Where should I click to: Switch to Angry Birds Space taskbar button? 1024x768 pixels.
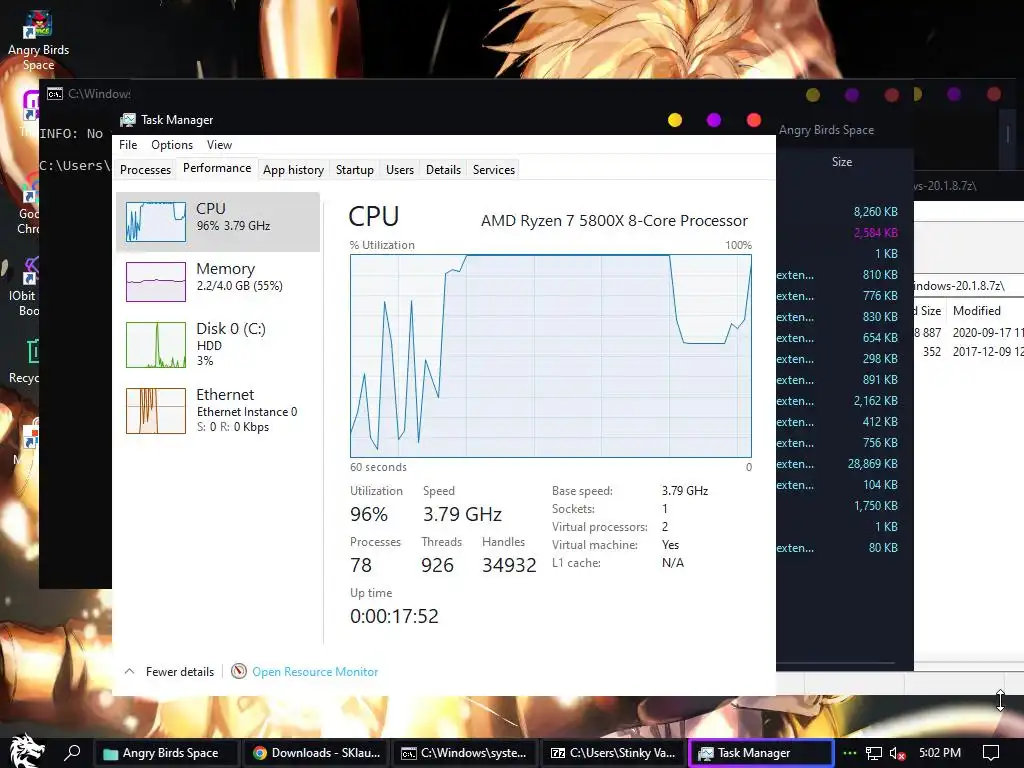166,753
